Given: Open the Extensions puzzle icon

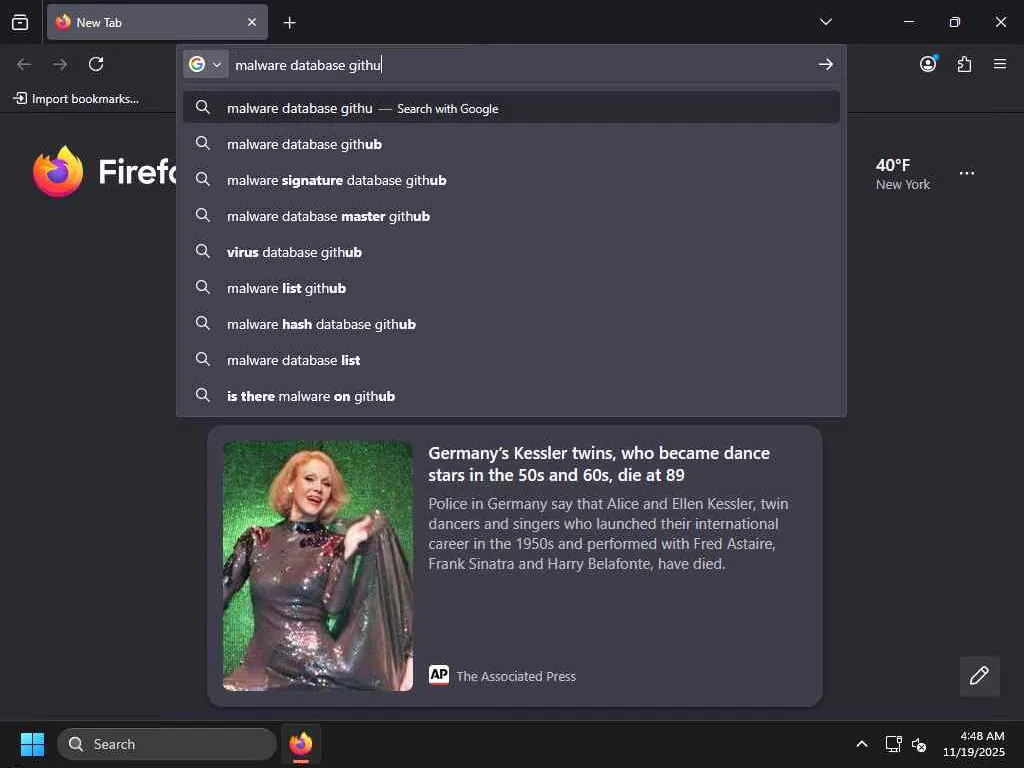Looking at the screenshot, I should pos(964,64).
